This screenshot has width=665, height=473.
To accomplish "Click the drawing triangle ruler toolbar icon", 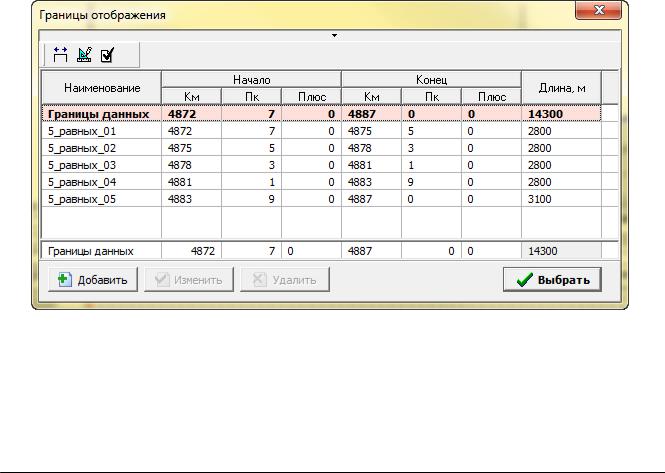I will (x=84, y=55).
